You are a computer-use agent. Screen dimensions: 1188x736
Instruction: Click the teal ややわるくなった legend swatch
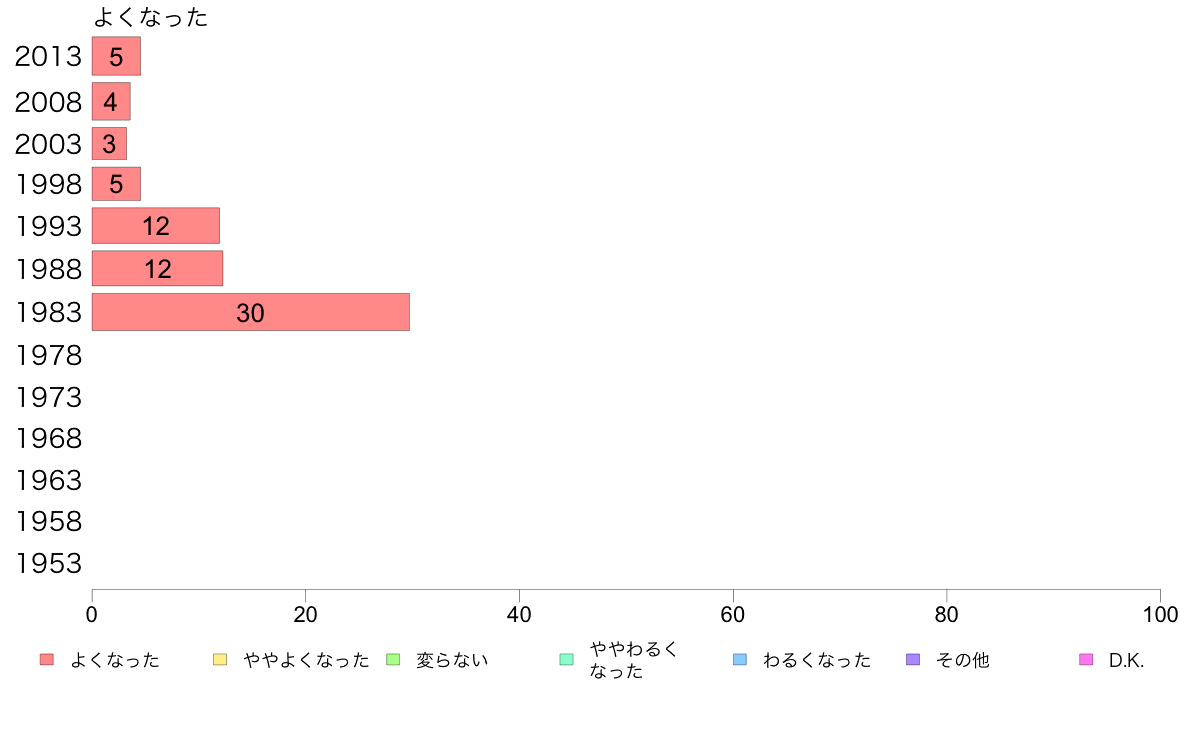tap(566, 660)
